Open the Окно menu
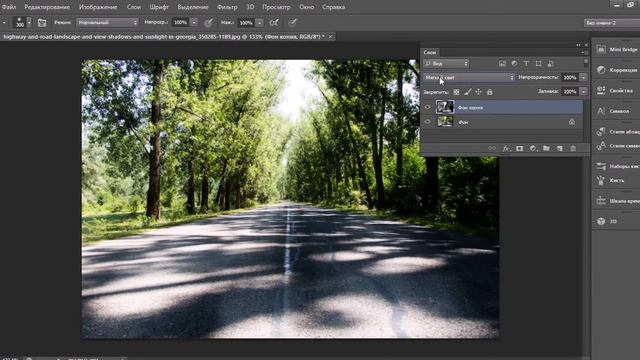Viewport: 640px width, 360px height. click(x=307, y=7)
